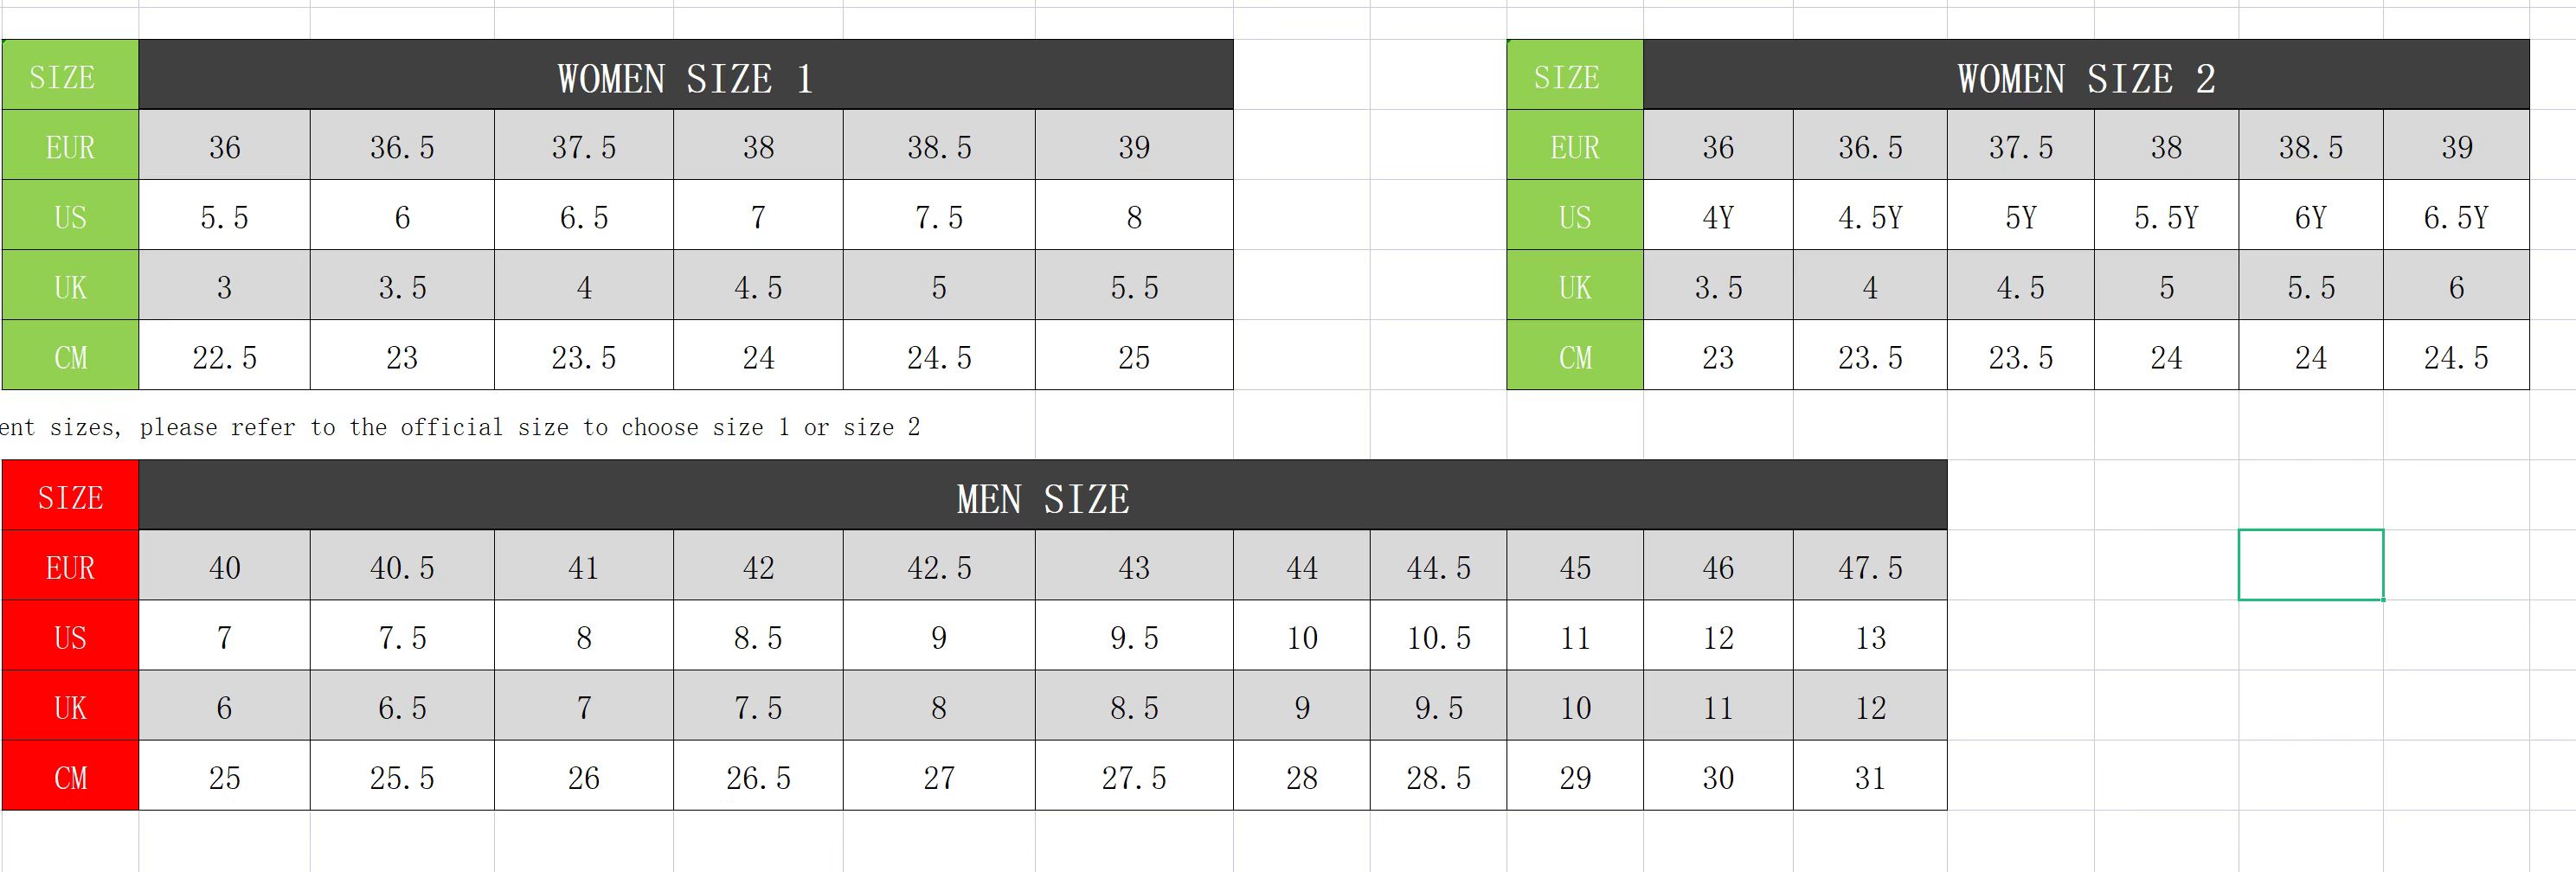This screenshot has width=2576, height=872.
Task: Click the red UK row label
Action: (x=70, y=706)
